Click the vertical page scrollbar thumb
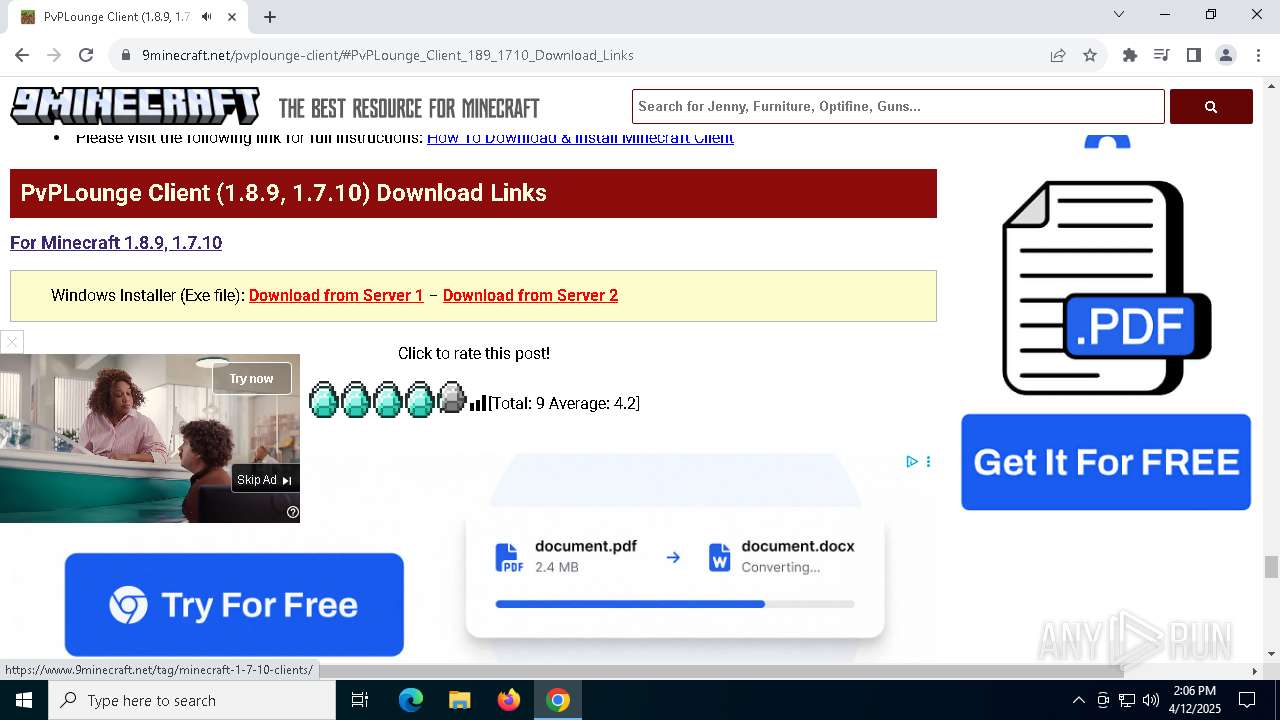 [x=1271, y=567]
